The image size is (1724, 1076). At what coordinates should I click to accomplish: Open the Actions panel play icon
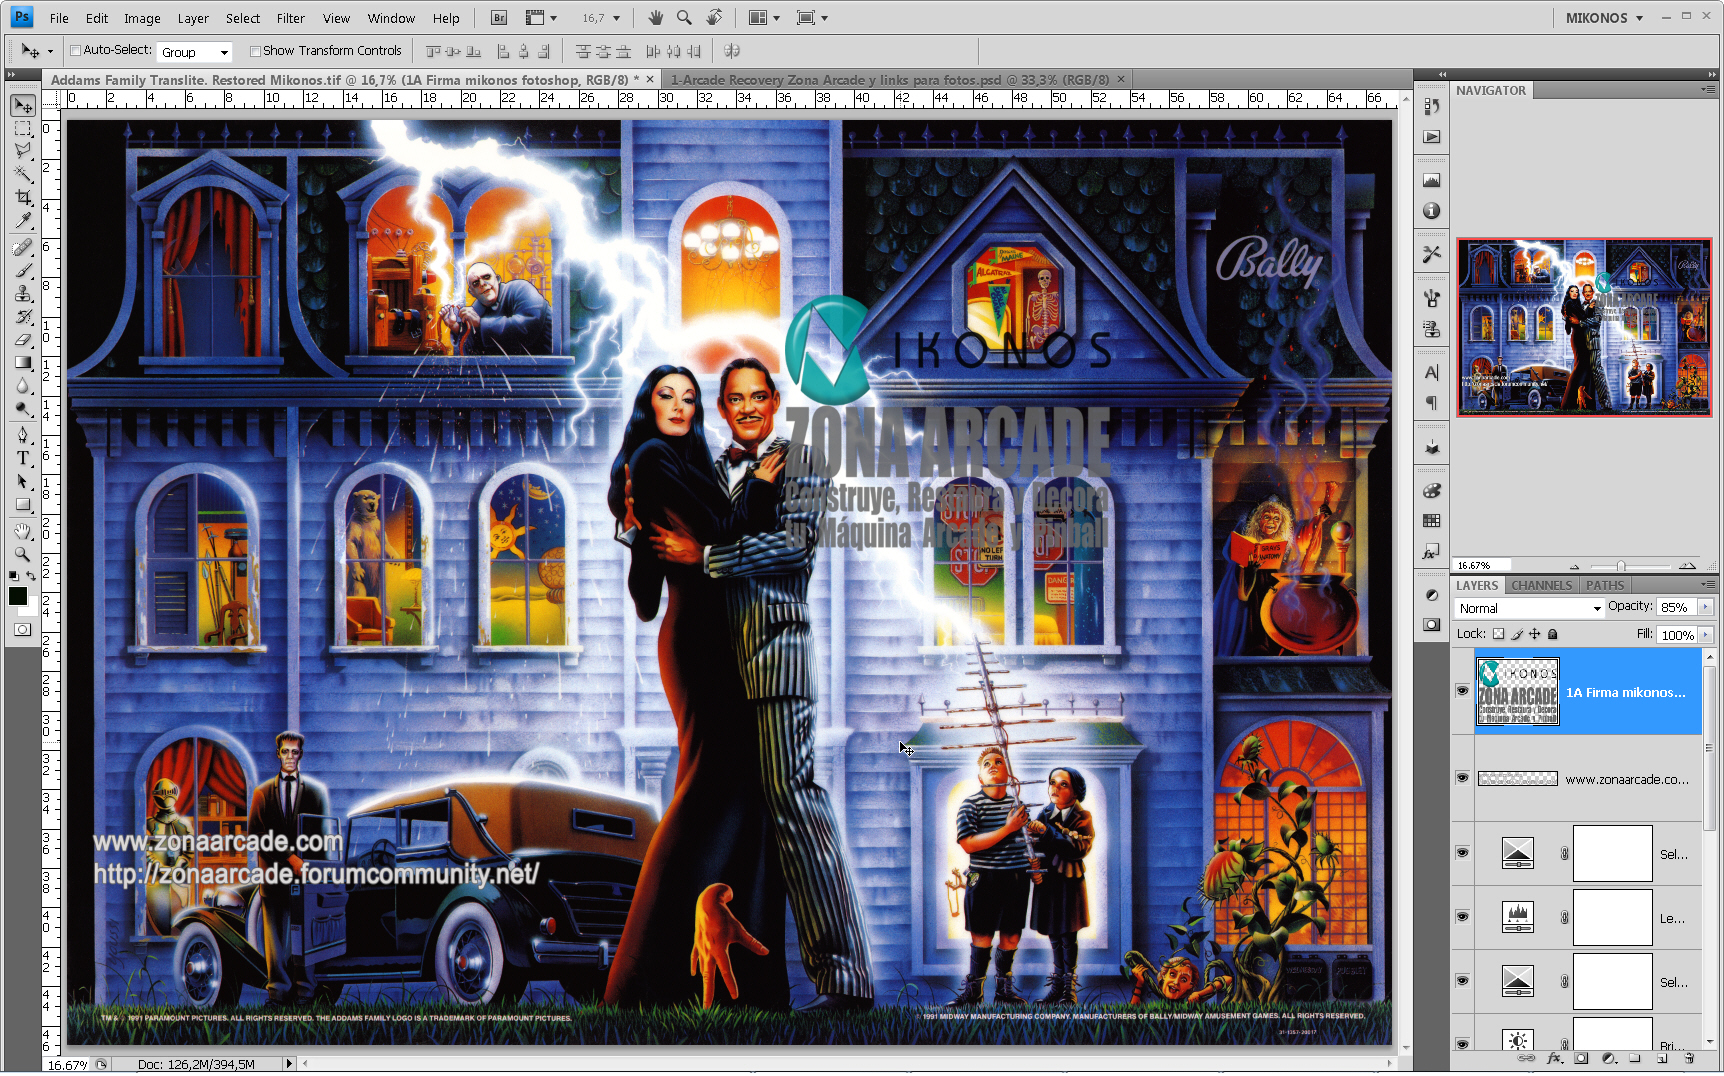tap(1432, 137)
